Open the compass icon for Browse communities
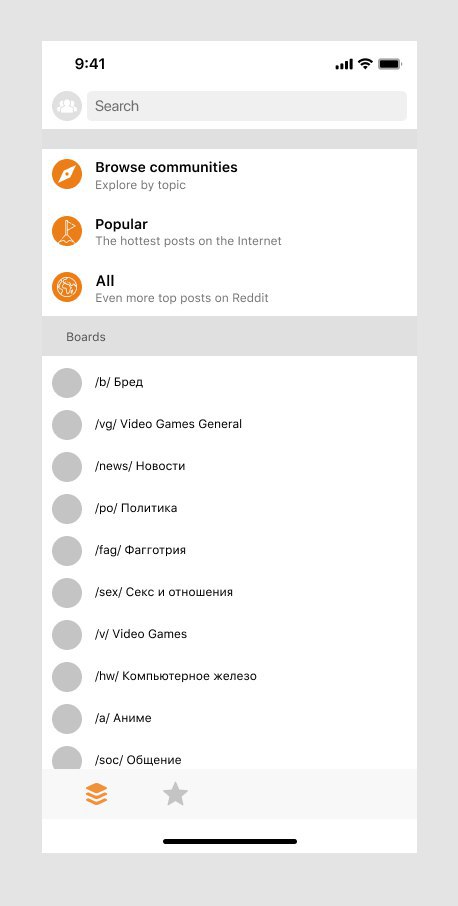The image size is (458, 906). point(67,174)
